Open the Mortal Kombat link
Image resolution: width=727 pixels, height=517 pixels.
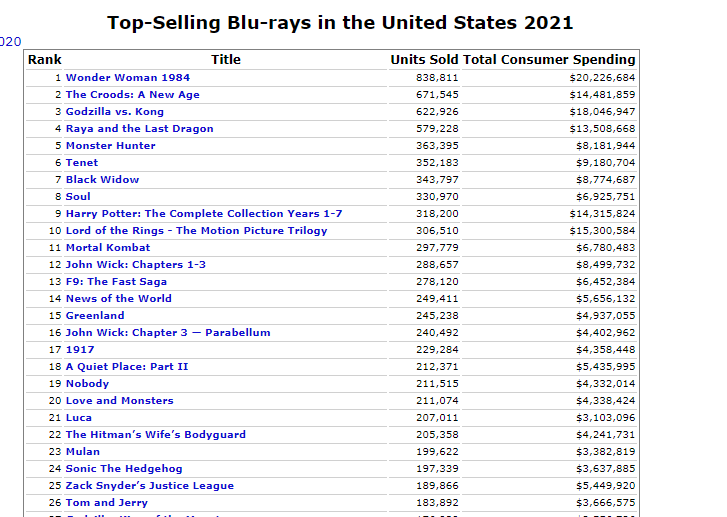(x=108, y=248)
